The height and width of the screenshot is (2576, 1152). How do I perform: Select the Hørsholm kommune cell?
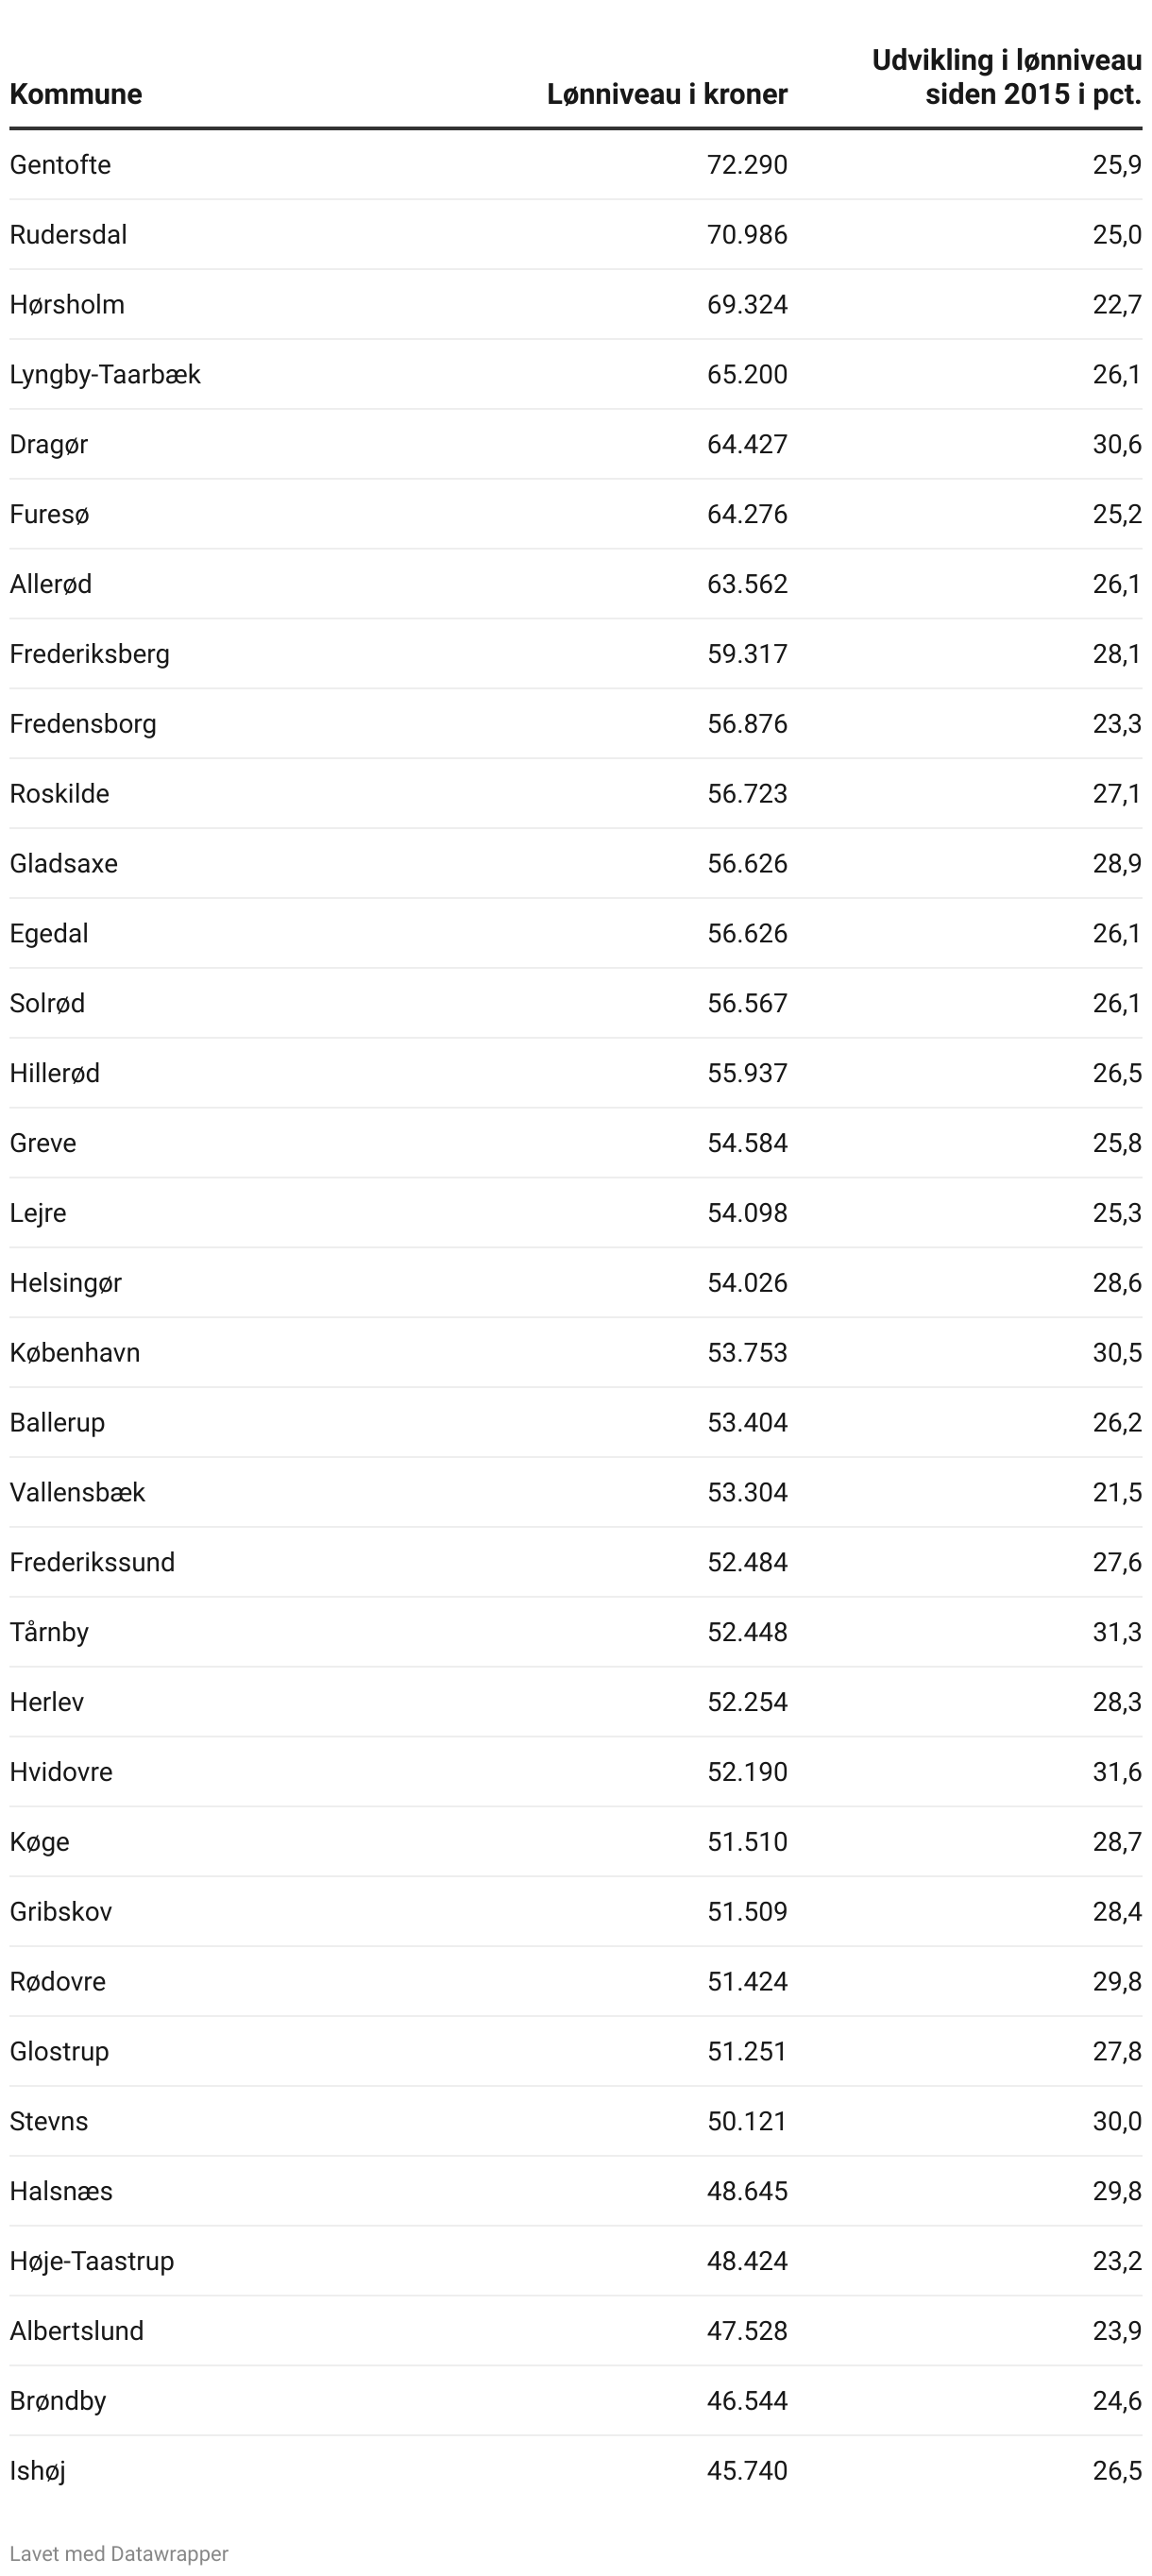[x=67, y=304]
